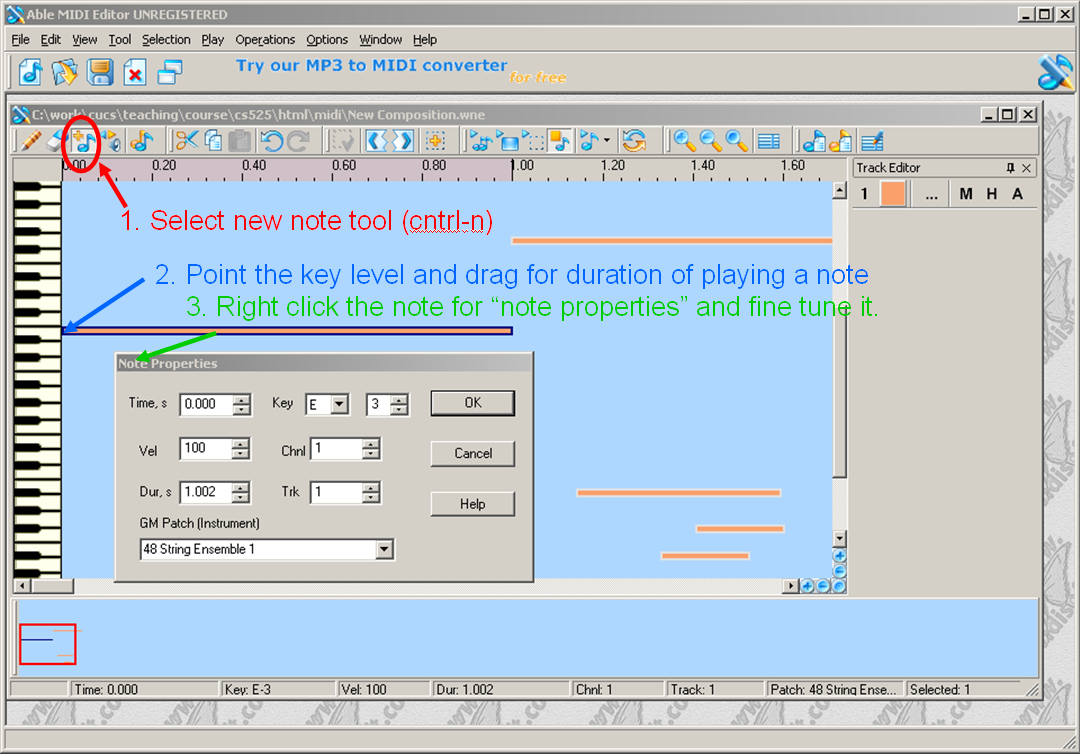1080x756 pixels.
Task: Select the new note tool
Action: pyautogui.click(x=81, y=141)
